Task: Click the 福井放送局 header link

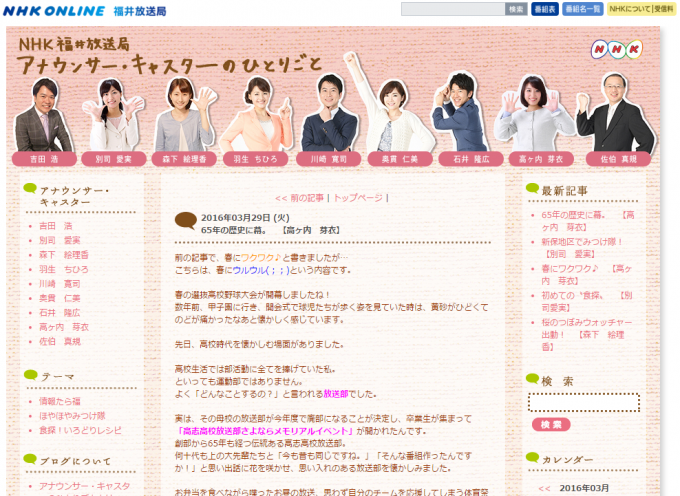Action: tap(140, 11)
